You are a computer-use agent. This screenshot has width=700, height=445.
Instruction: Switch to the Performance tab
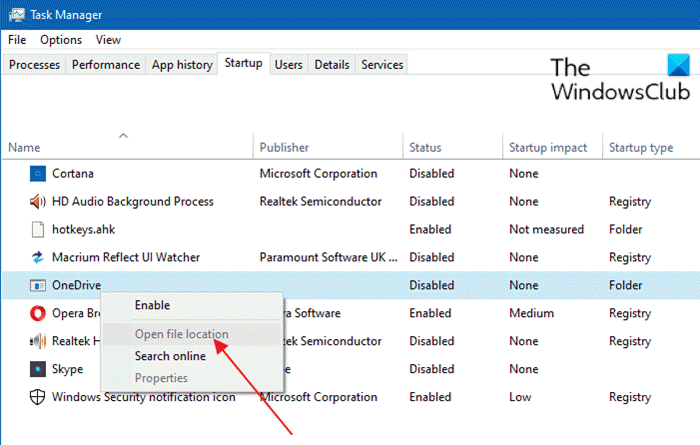pyautogui.click(x=106, y=65)
